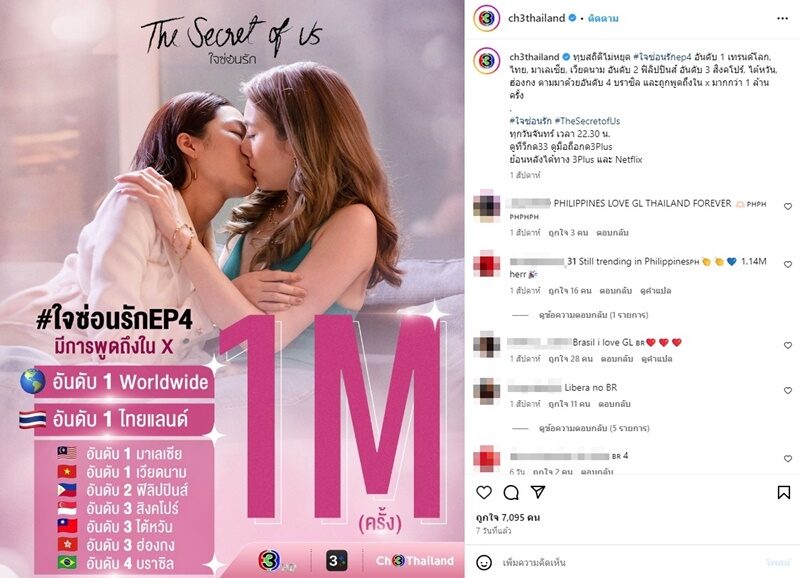Expand the 5 replies under Libera no BR
800x578 pixels.
tap(594, 428)
